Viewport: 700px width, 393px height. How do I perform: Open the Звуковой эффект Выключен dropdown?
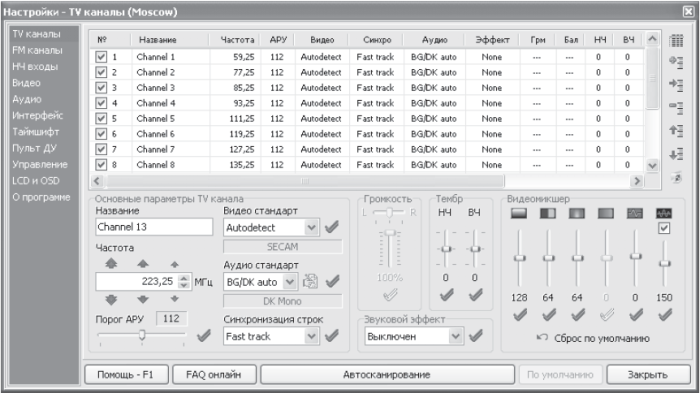click(455, 336)
